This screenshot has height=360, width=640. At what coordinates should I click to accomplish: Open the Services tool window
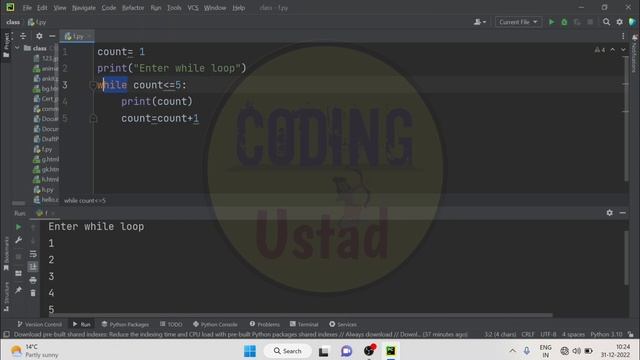343,324
